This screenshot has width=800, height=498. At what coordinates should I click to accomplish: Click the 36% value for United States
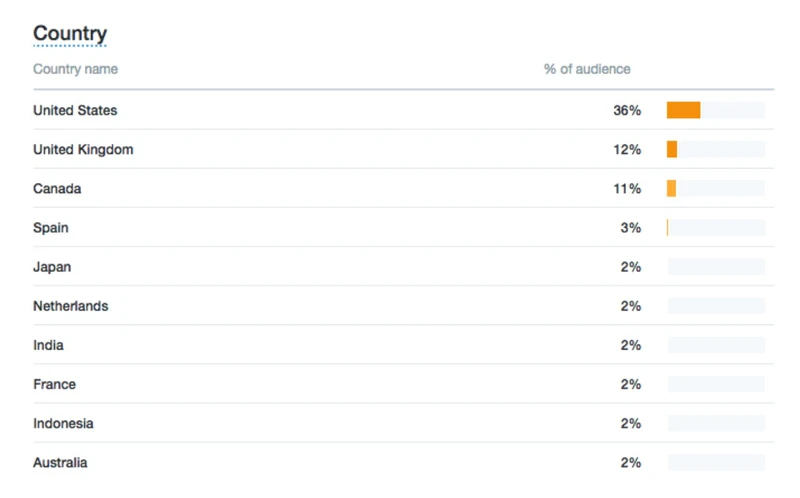click(627, 110)
